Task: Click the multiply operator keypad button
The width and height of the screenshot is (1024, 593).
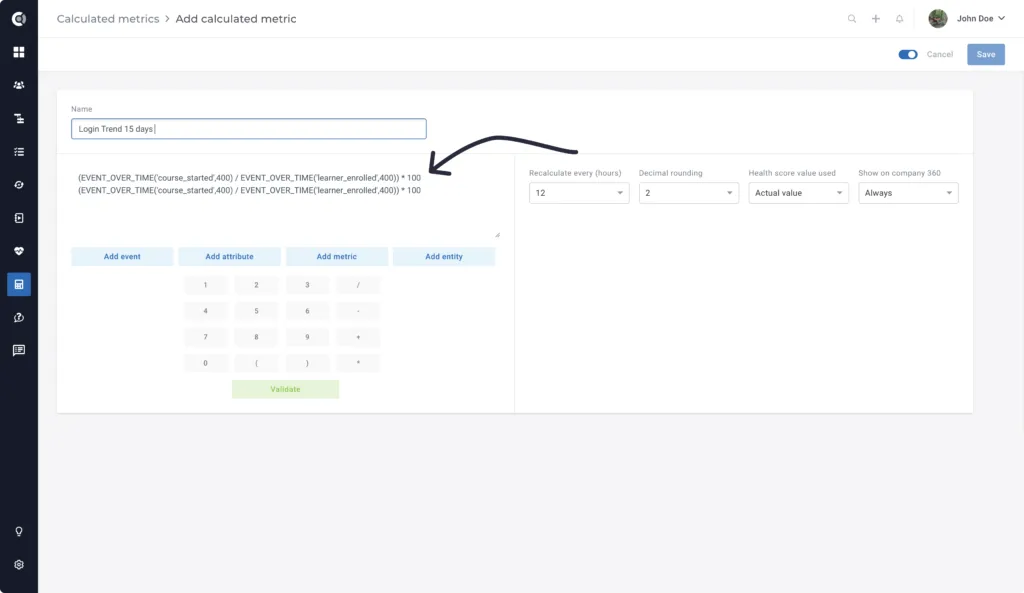Action: [358, 363]
